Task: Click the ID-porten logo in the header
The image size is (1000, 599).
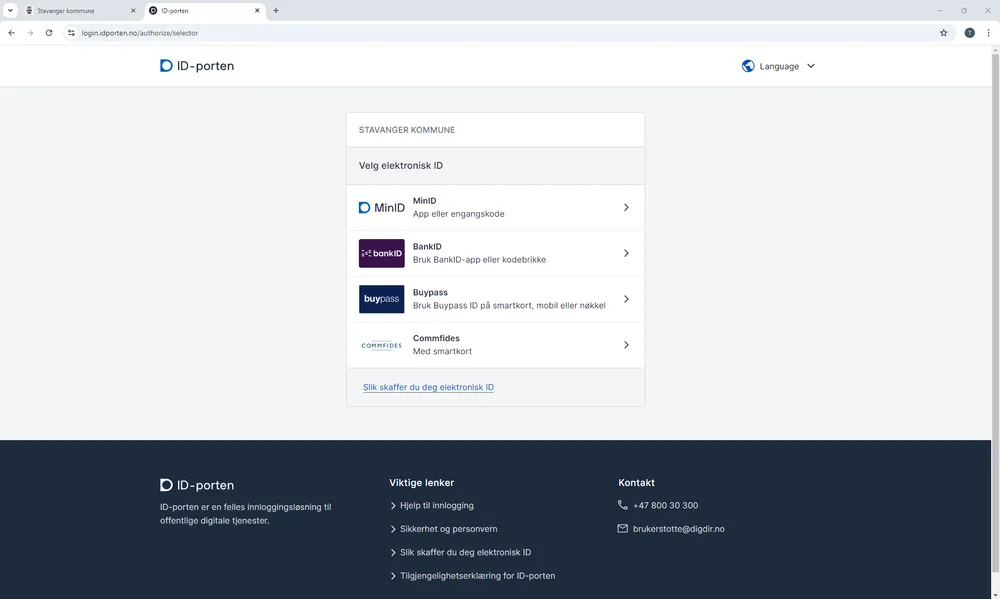Action: pos(197,66)
